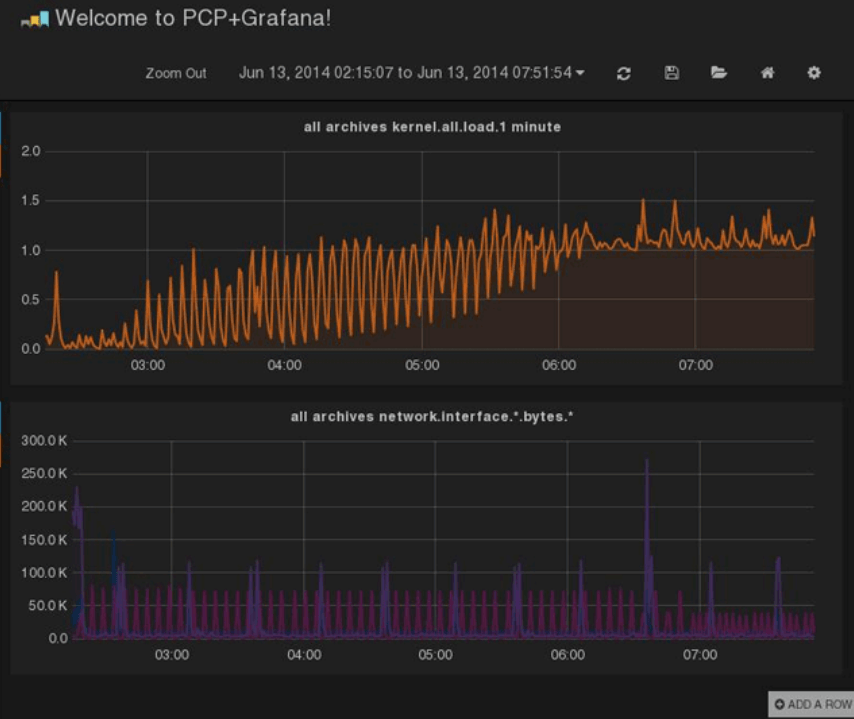This screenshot has height=719, width=854.
Task: Save the dashboard with floppy disk icon
Action: pos(672,73)
